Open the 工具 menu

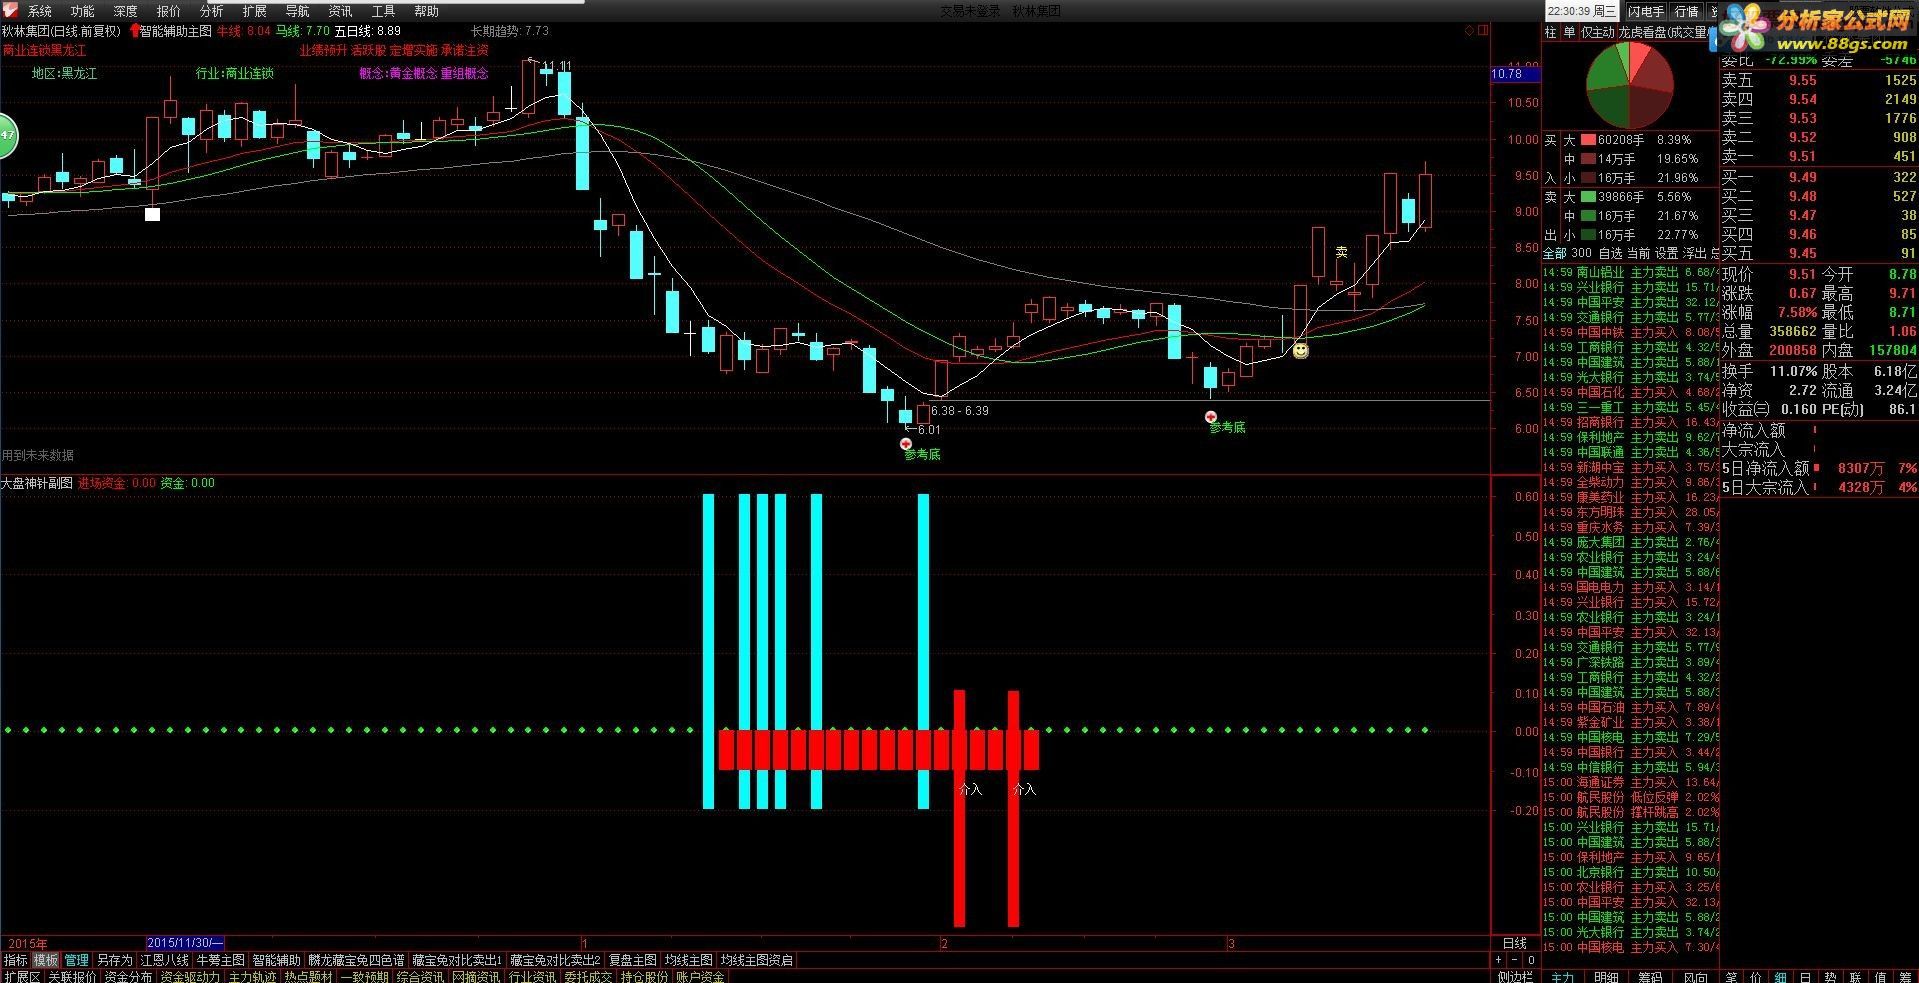[x=384, y=11]
